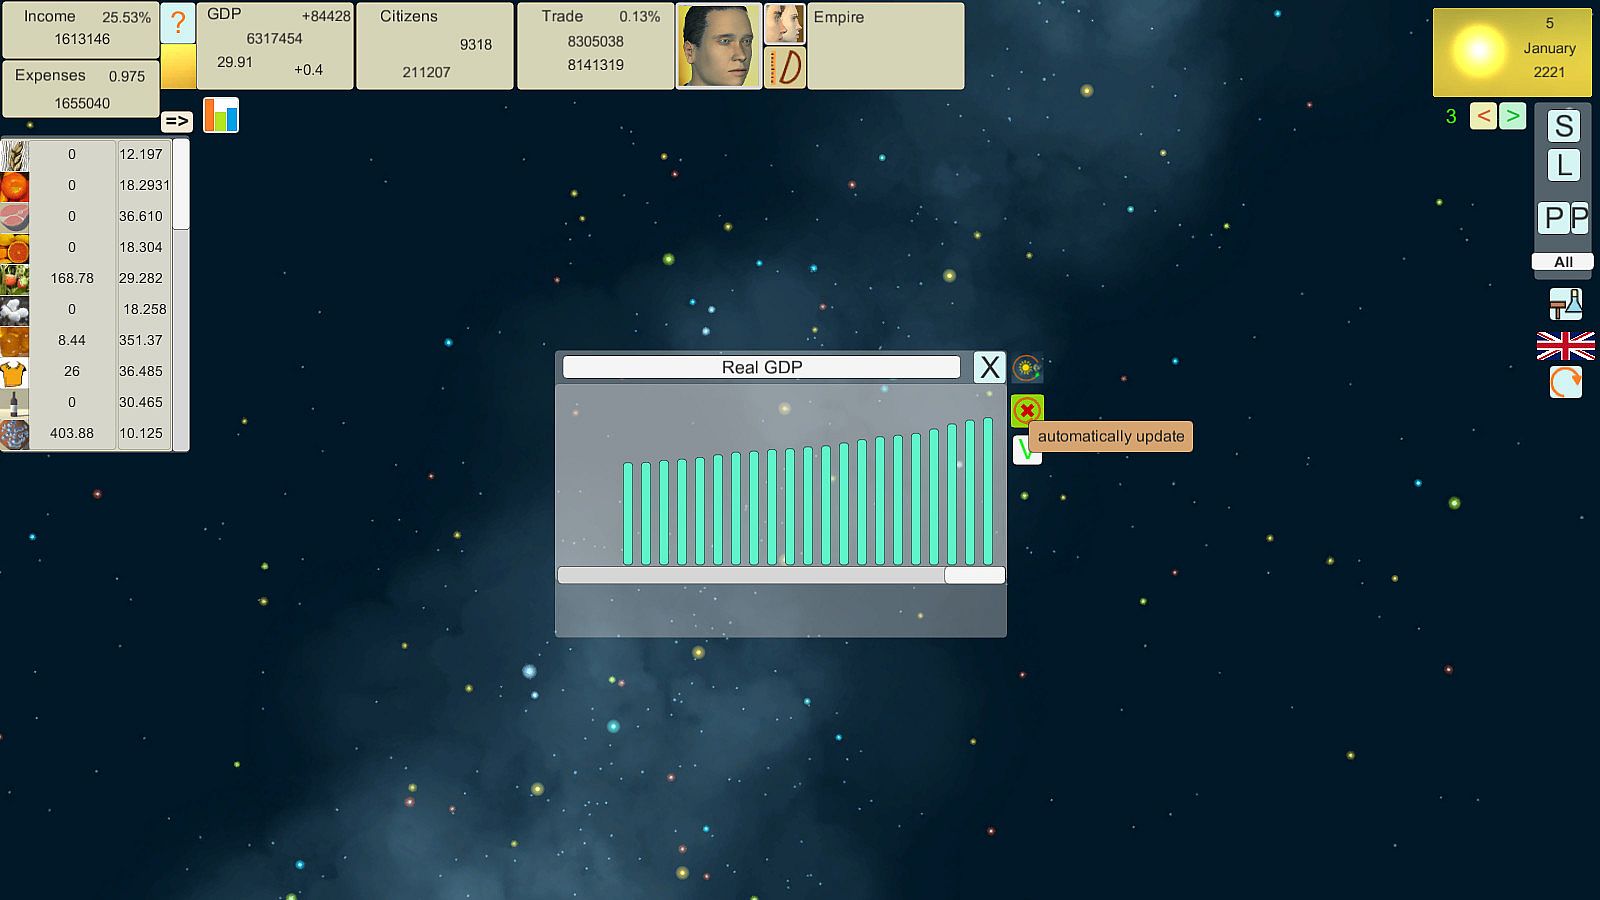Click the S save button
The image size is (1600, 900).
[x=1564, y=126]
